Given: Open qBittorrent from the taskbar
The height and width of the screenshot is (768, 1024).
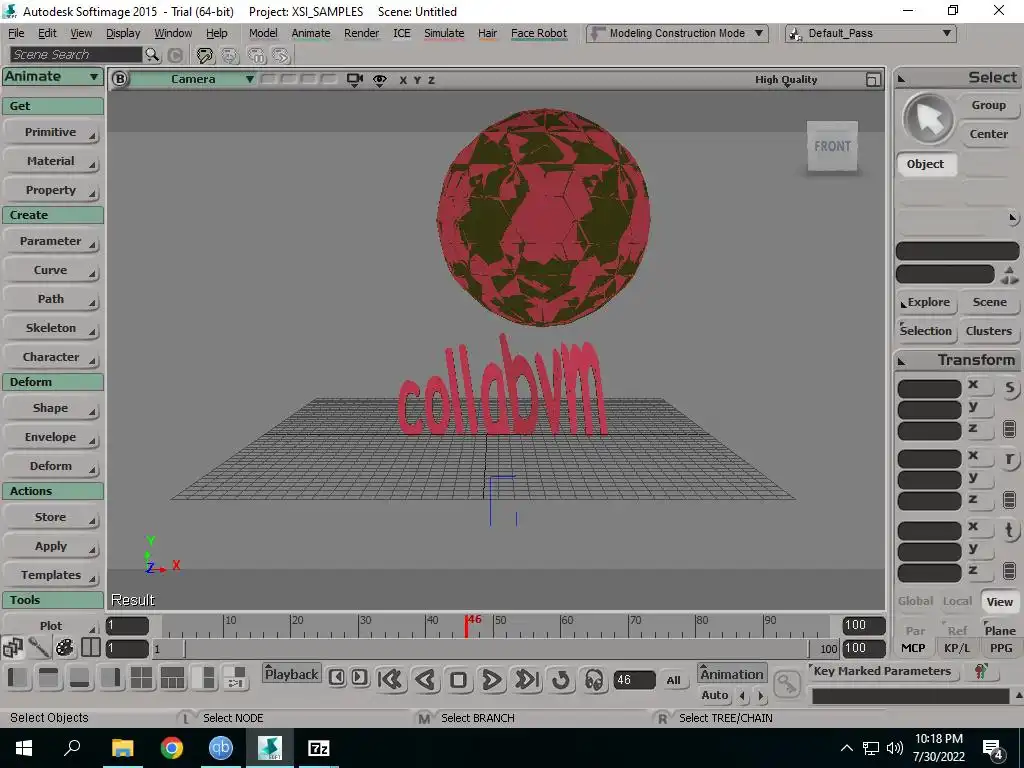Looking at the screenshot, I should [x=221, y=748].
